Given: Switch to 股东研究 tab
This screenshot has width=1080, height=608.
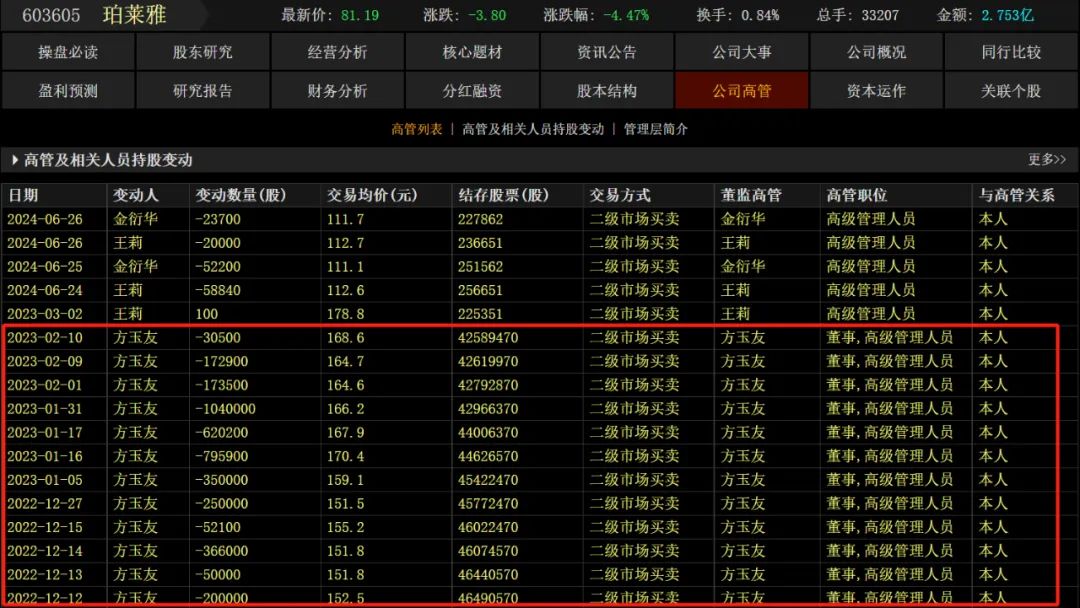Looking at the screenshot, I should pos(202,52).
